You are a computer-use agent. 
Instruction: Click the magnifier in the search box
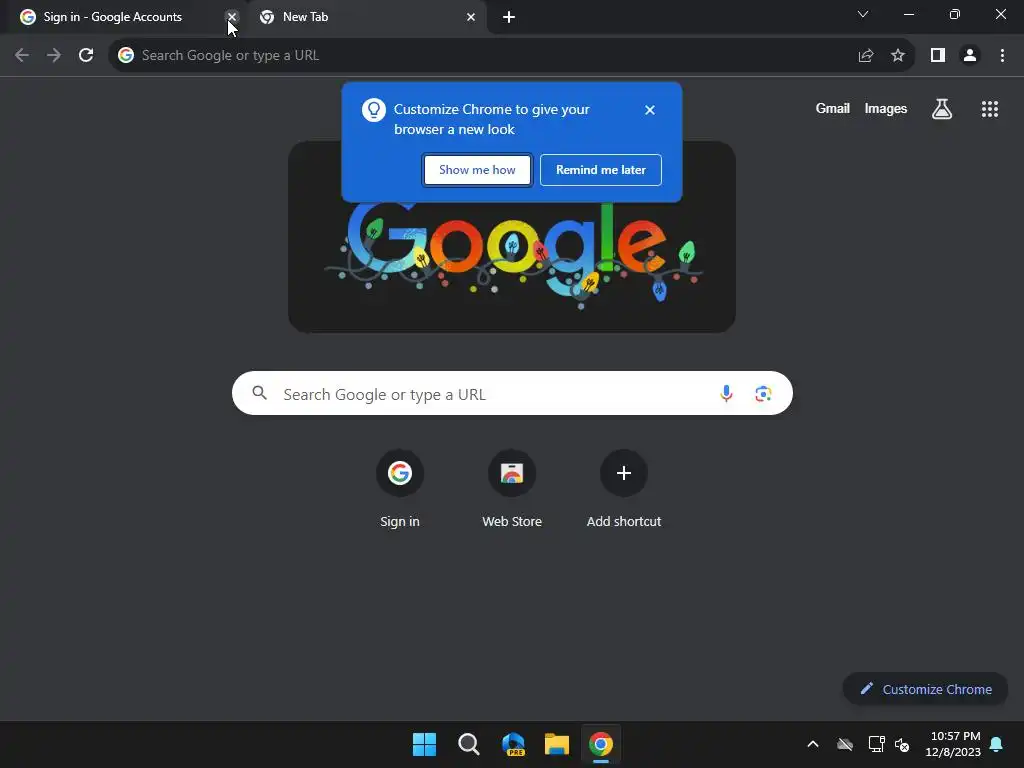click(259, 392)
